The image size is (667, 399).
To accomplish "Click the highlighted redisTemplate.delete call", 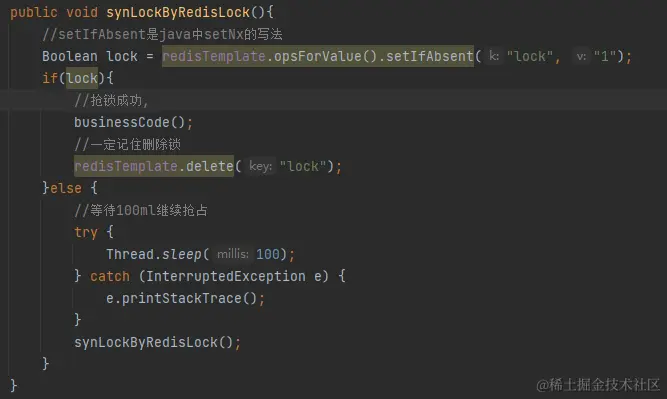I will tap(154, 166).
